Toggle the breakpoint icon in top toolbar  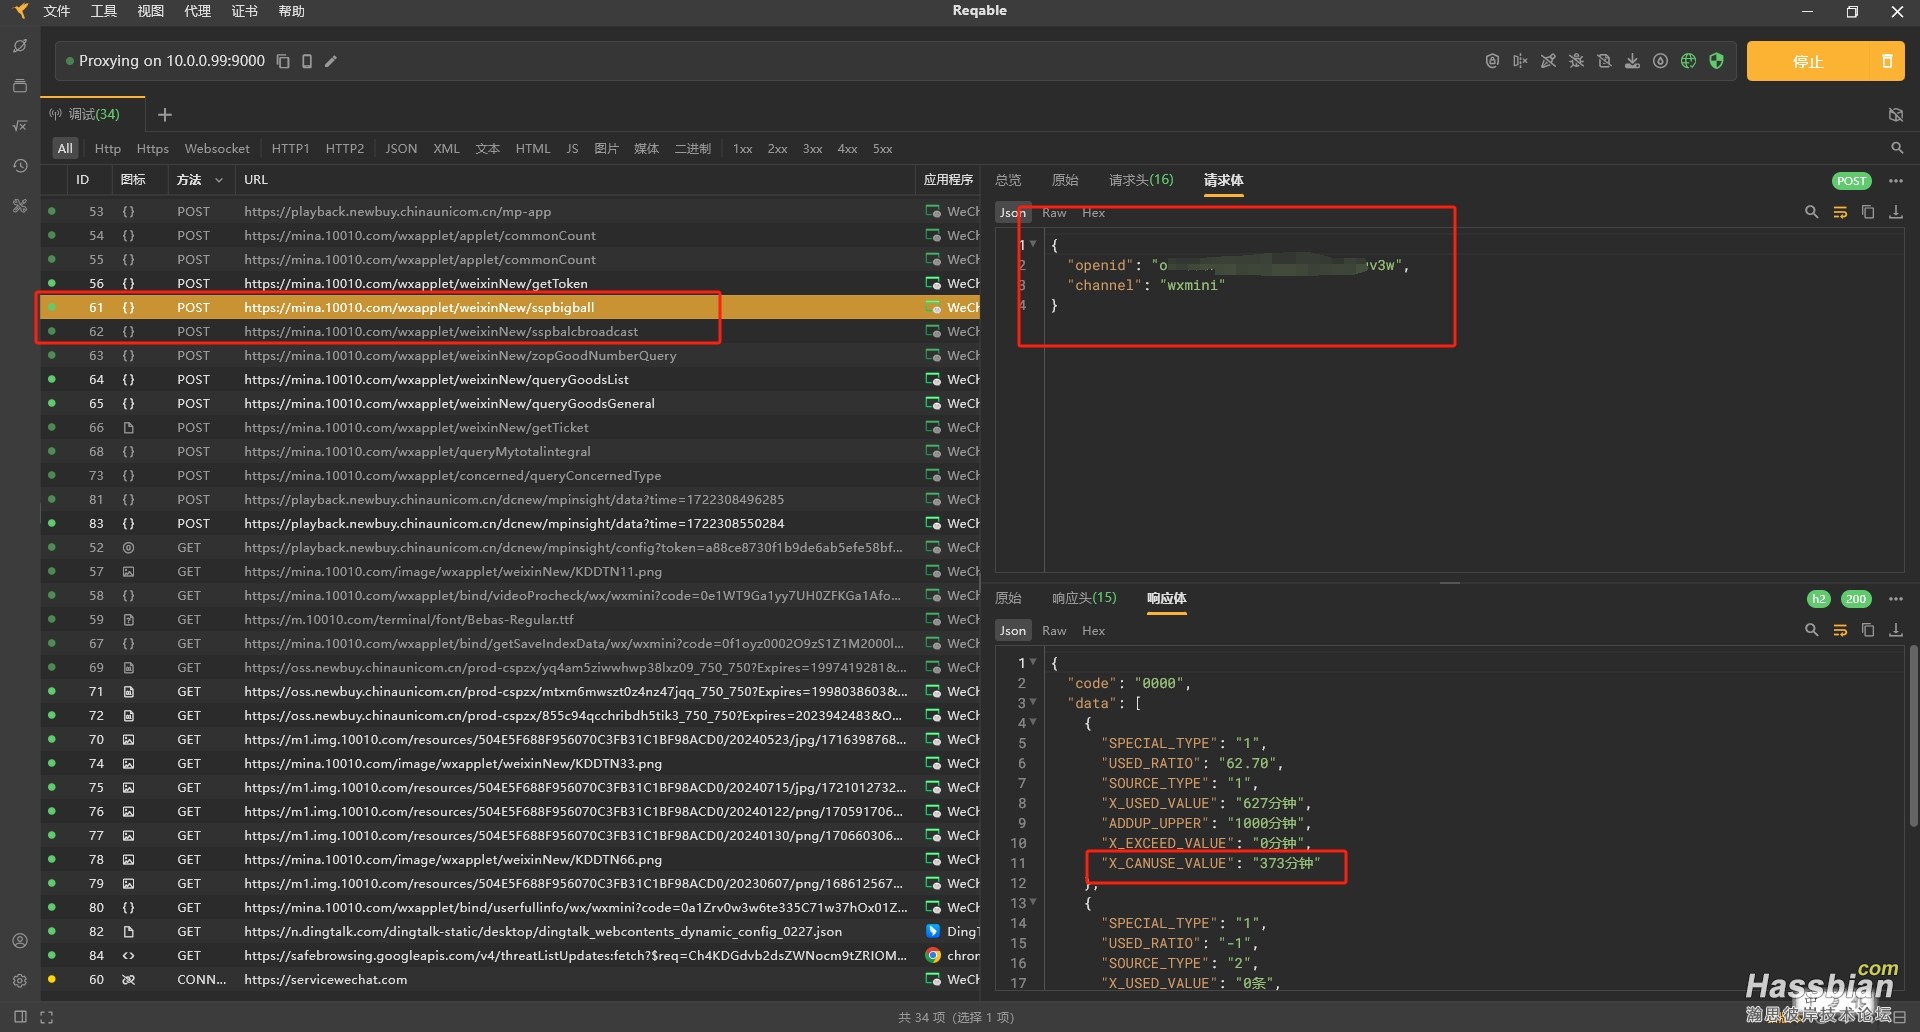[1520, 61]
